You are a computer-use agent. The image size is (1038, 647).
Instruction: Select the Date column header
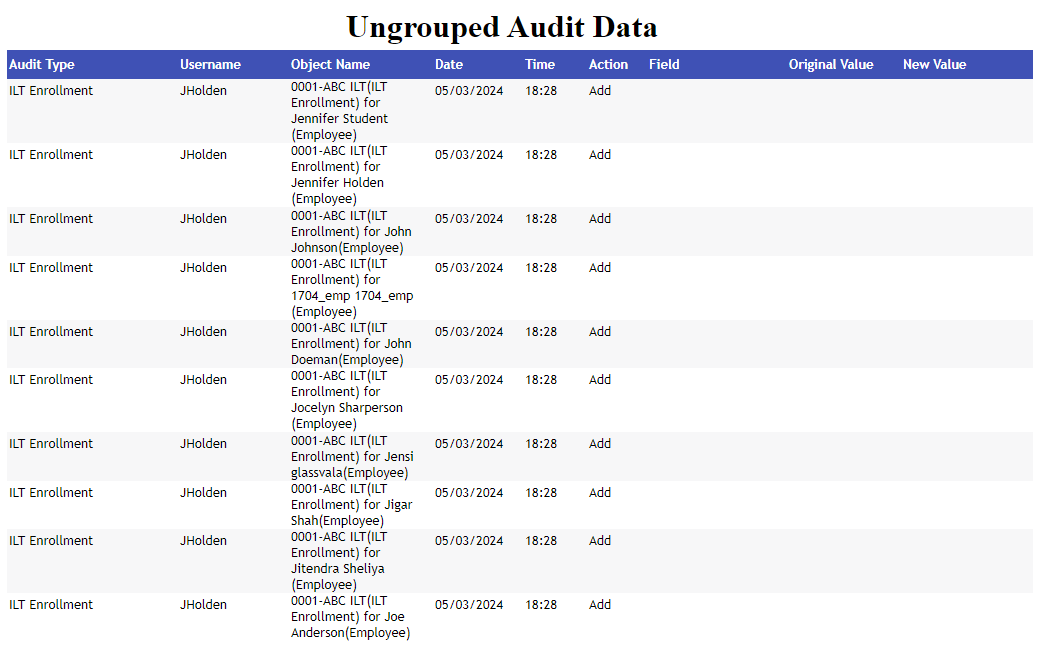449,65
